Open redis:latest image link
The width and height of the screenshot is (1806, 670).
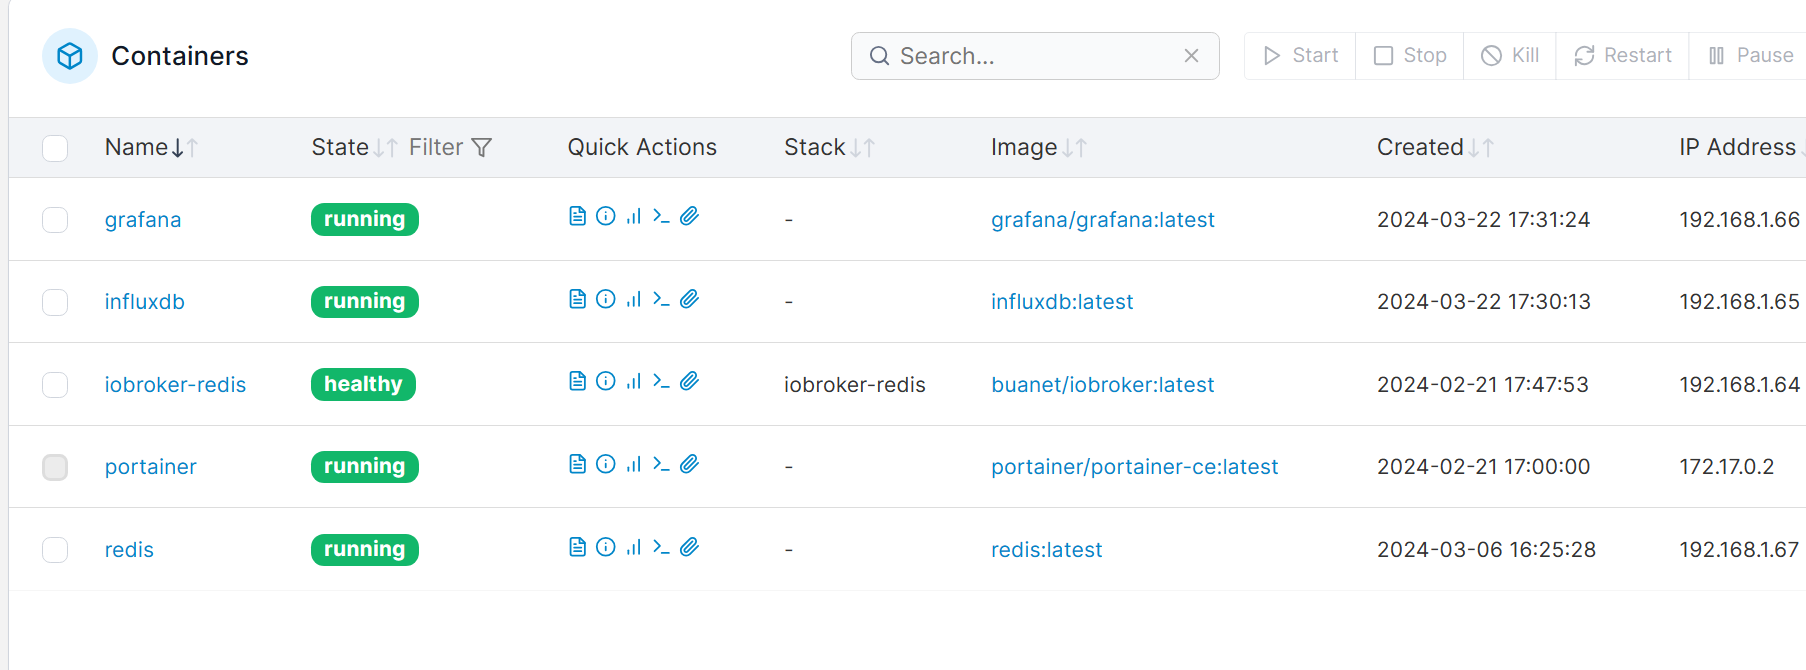(x=1047, y=550)
